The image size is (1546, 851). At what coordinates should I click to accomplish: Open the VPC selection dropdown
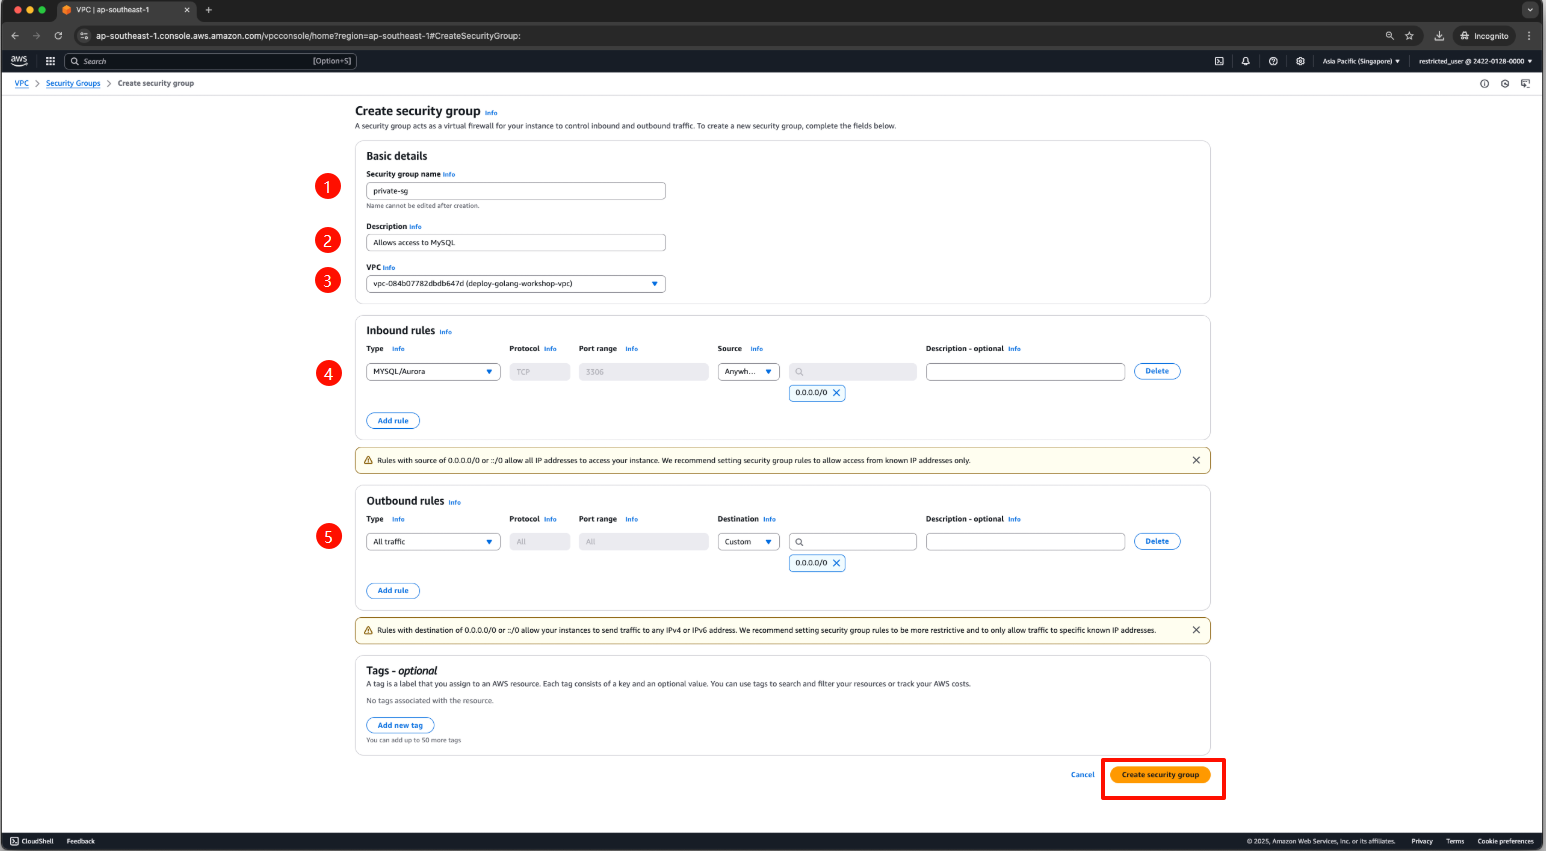(x=516, y=284)
